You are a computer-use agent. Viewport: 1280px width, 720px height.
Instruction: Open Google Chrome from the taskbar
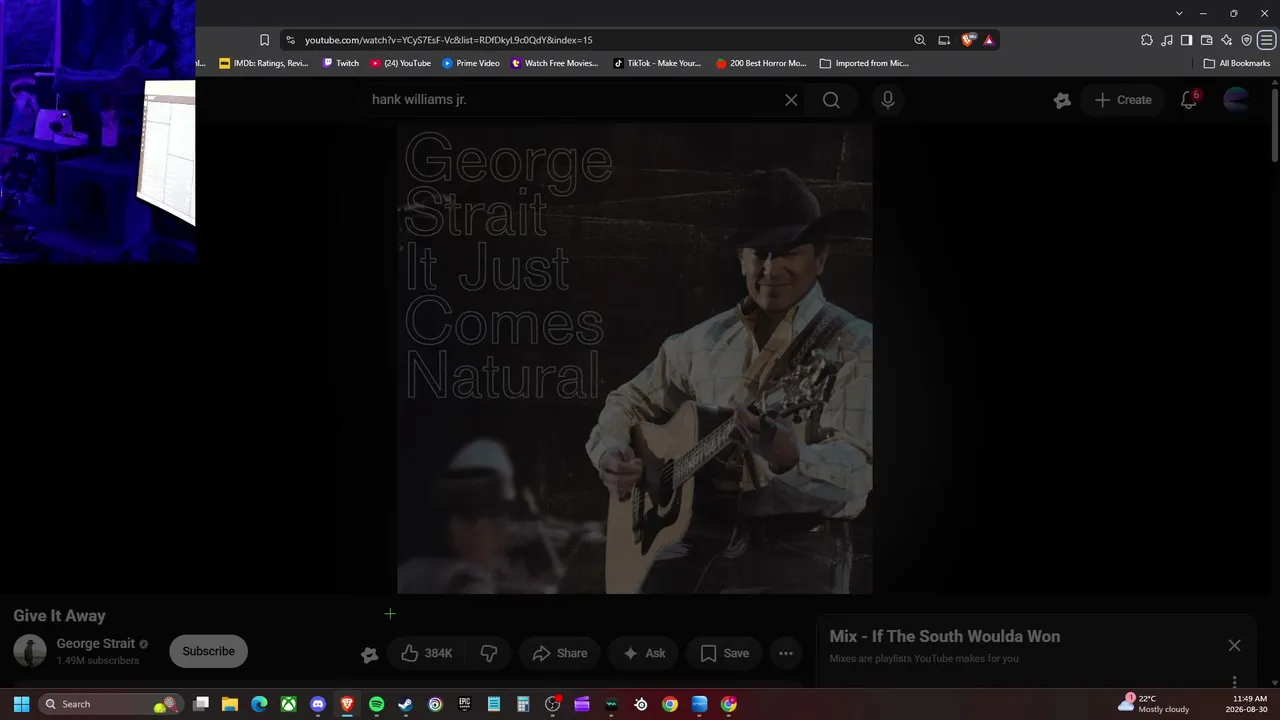point(670,704)
